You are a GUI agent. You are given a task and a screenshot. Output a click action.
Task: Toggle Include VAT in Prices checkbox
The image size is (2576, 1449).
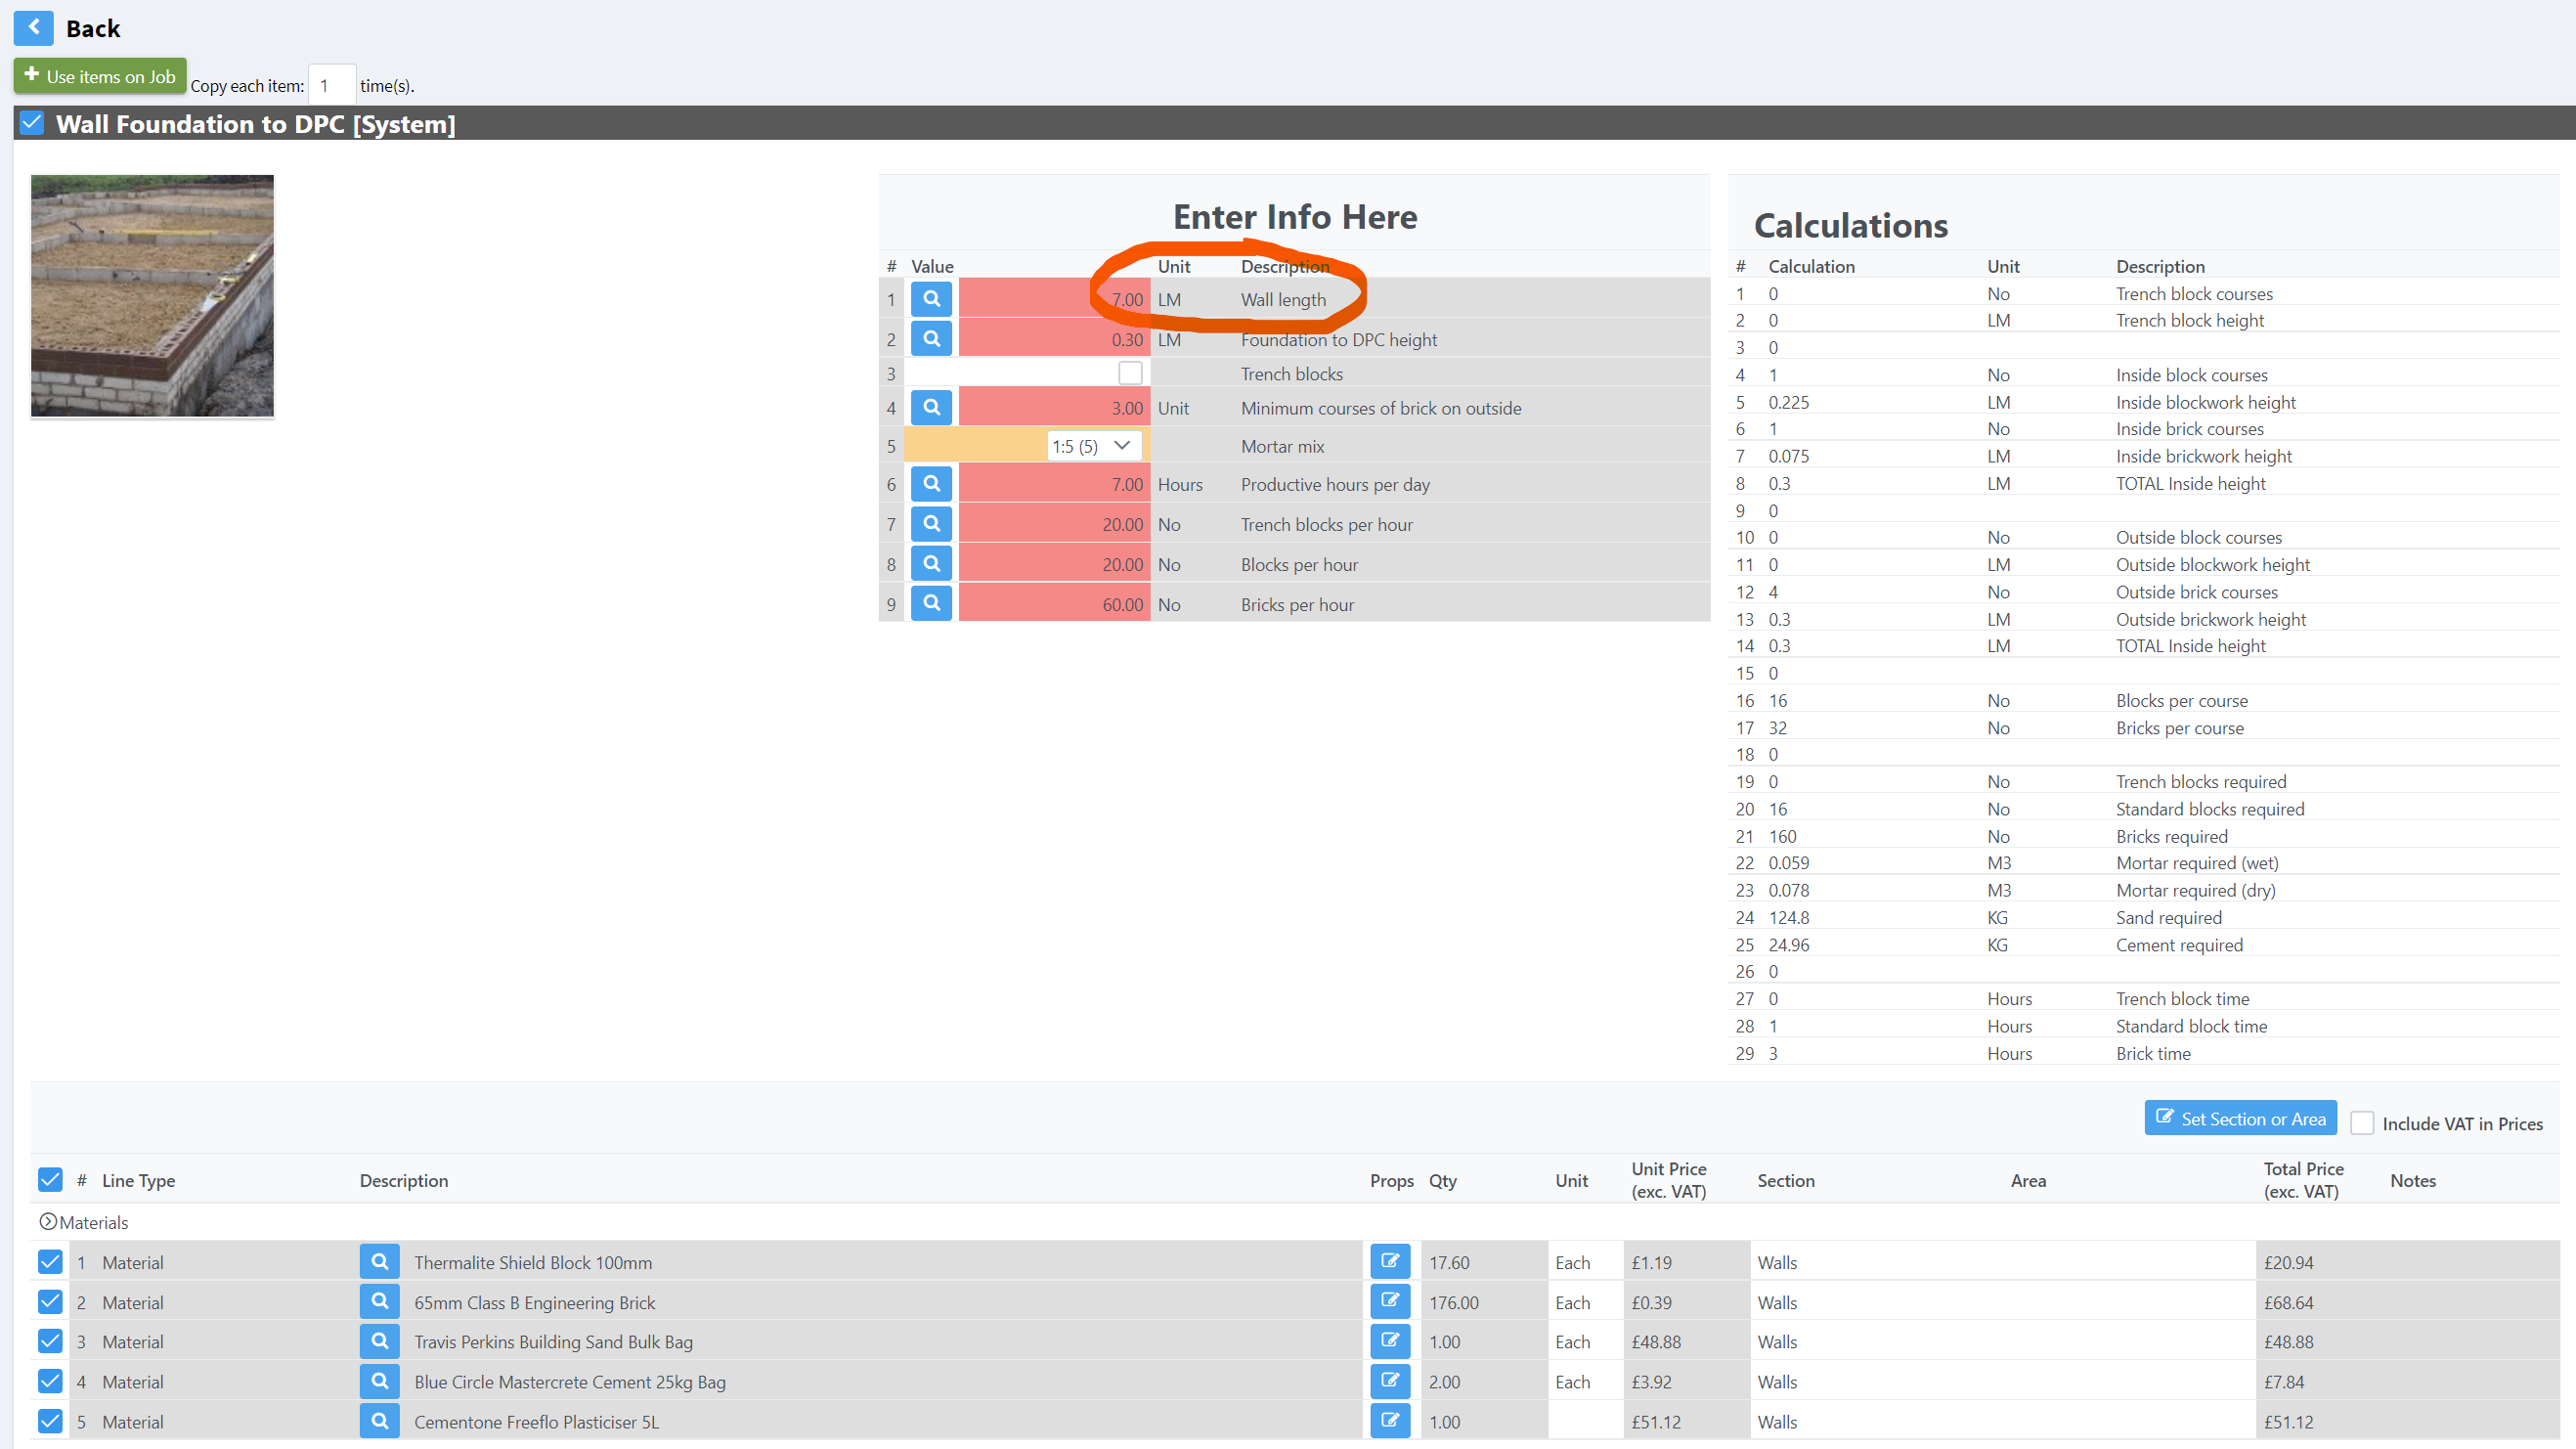(x=2362, y=1123)
